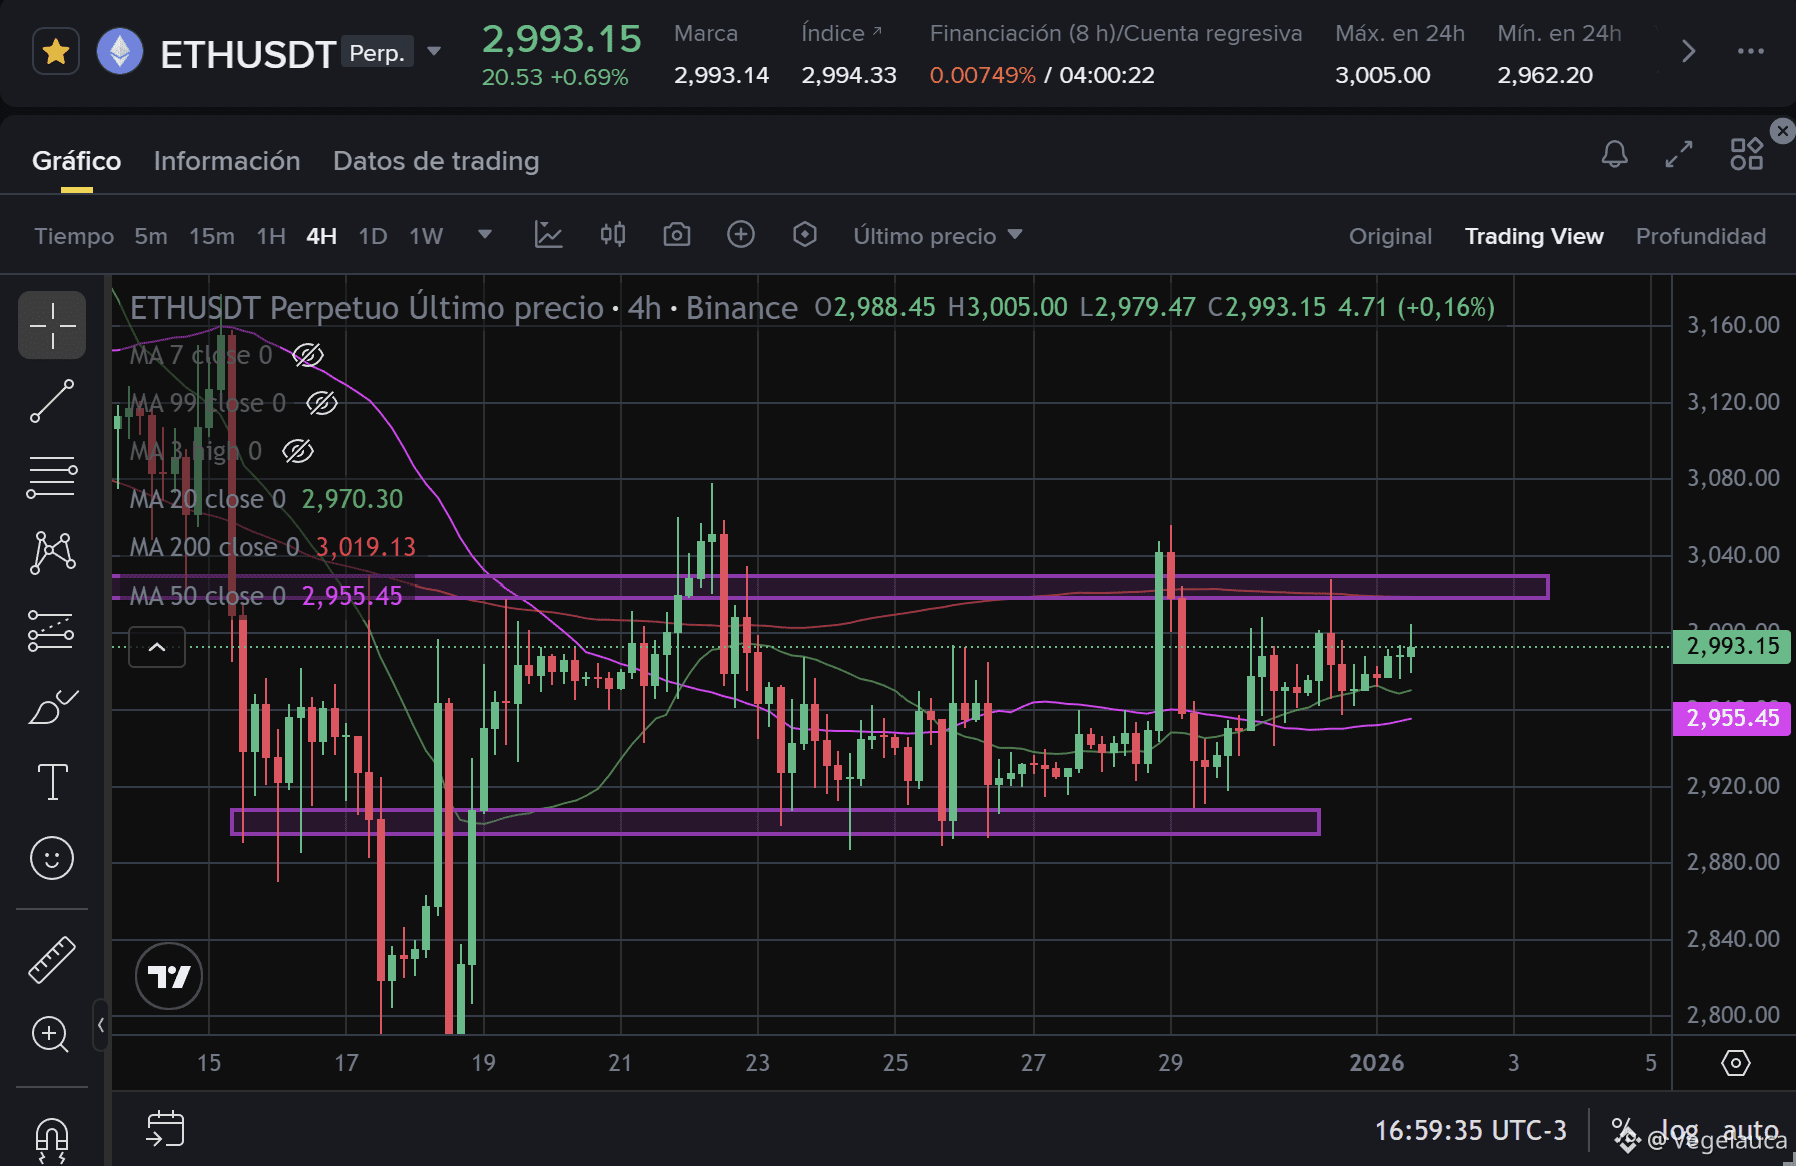This screenshot has height=1166, width=1796.
Task: Select the ruler measure tool
Action: pyautogui.click(x=52, y=960)
